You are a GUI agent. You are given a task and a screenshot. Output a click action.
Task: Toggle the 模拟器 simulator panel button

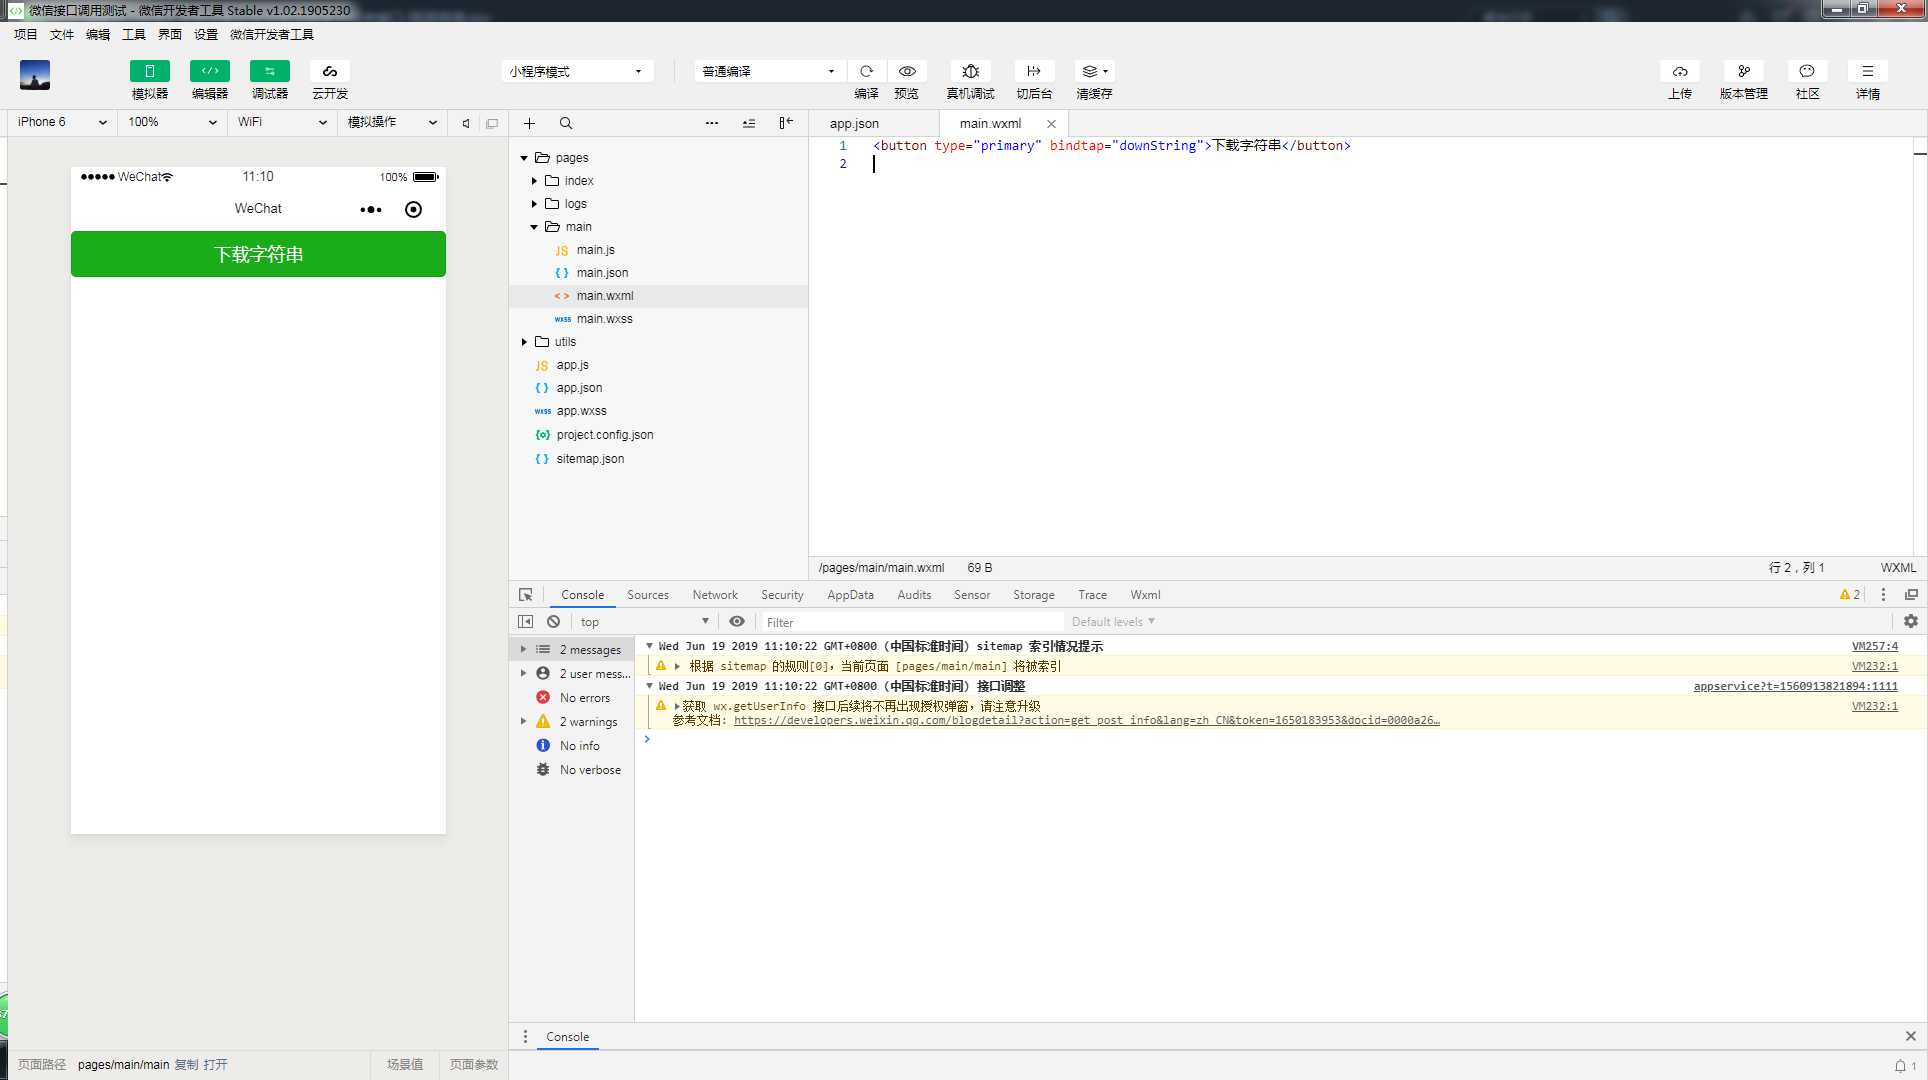pos(150,71)
